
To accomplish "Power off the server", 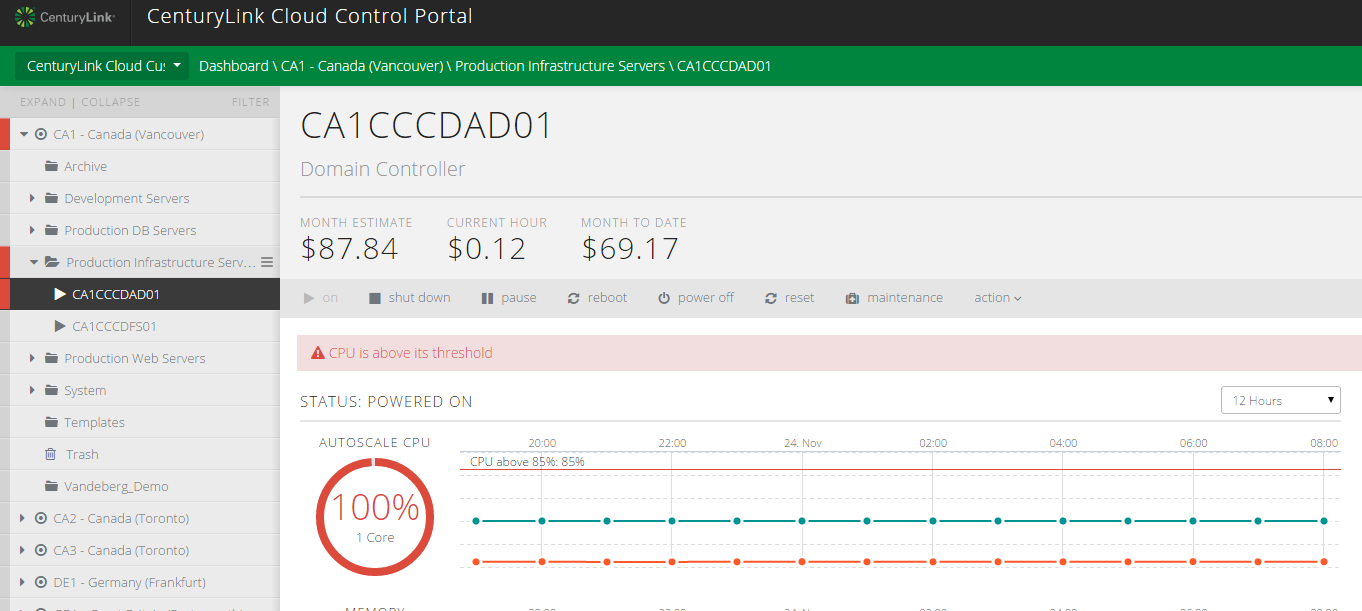I will coord(696,298).
